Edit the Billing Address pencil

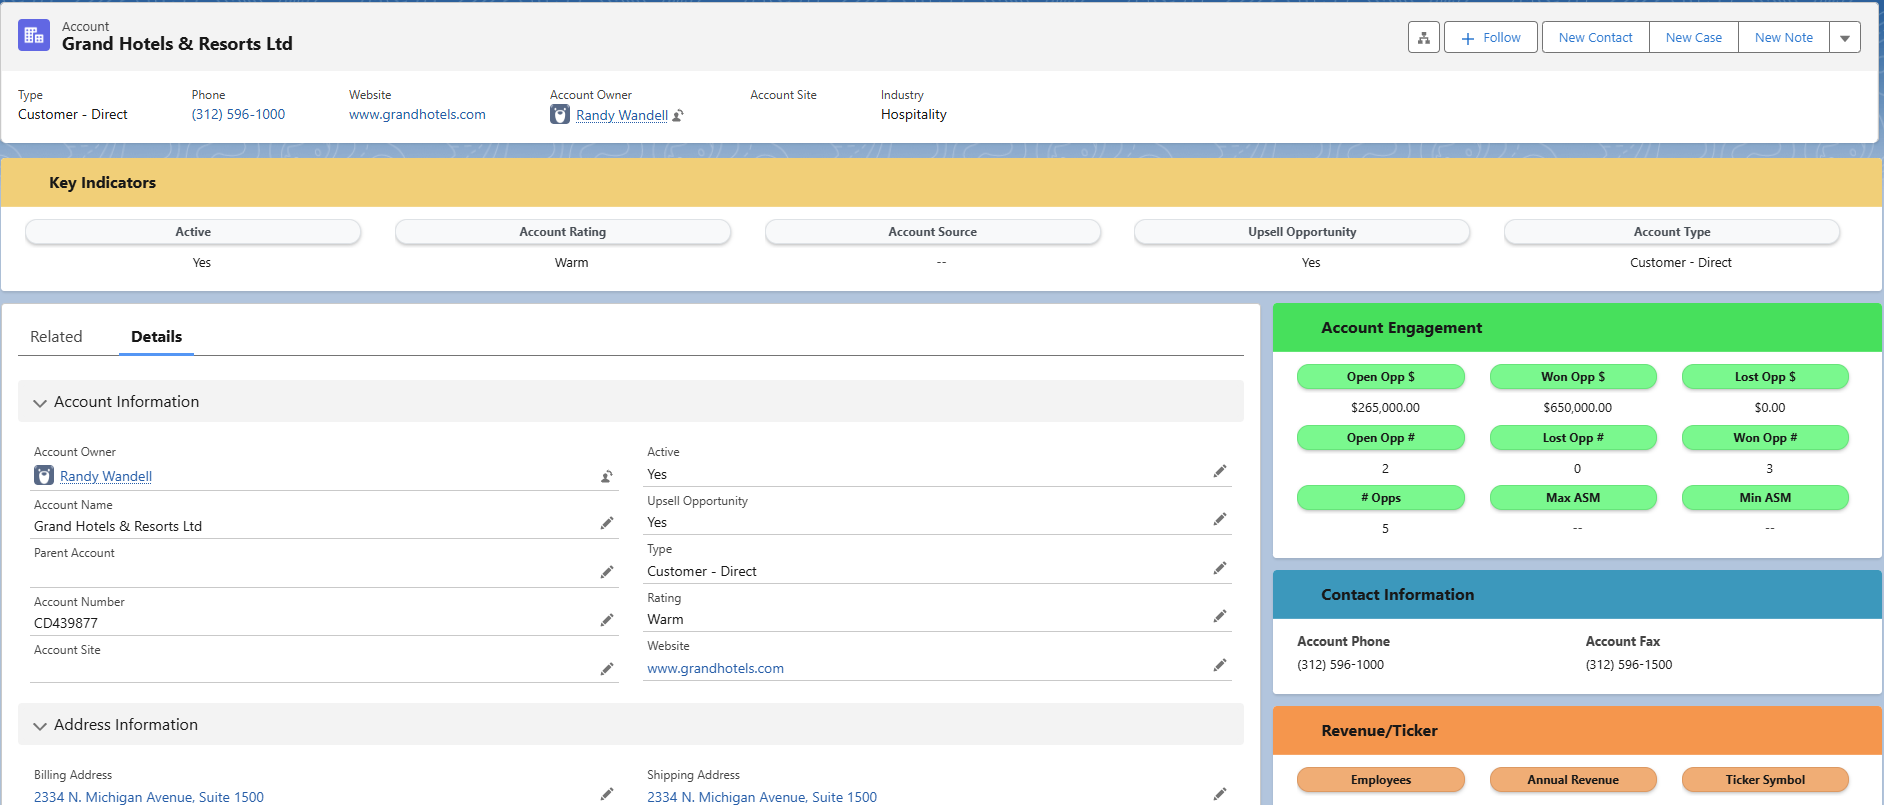pos(606,794)
